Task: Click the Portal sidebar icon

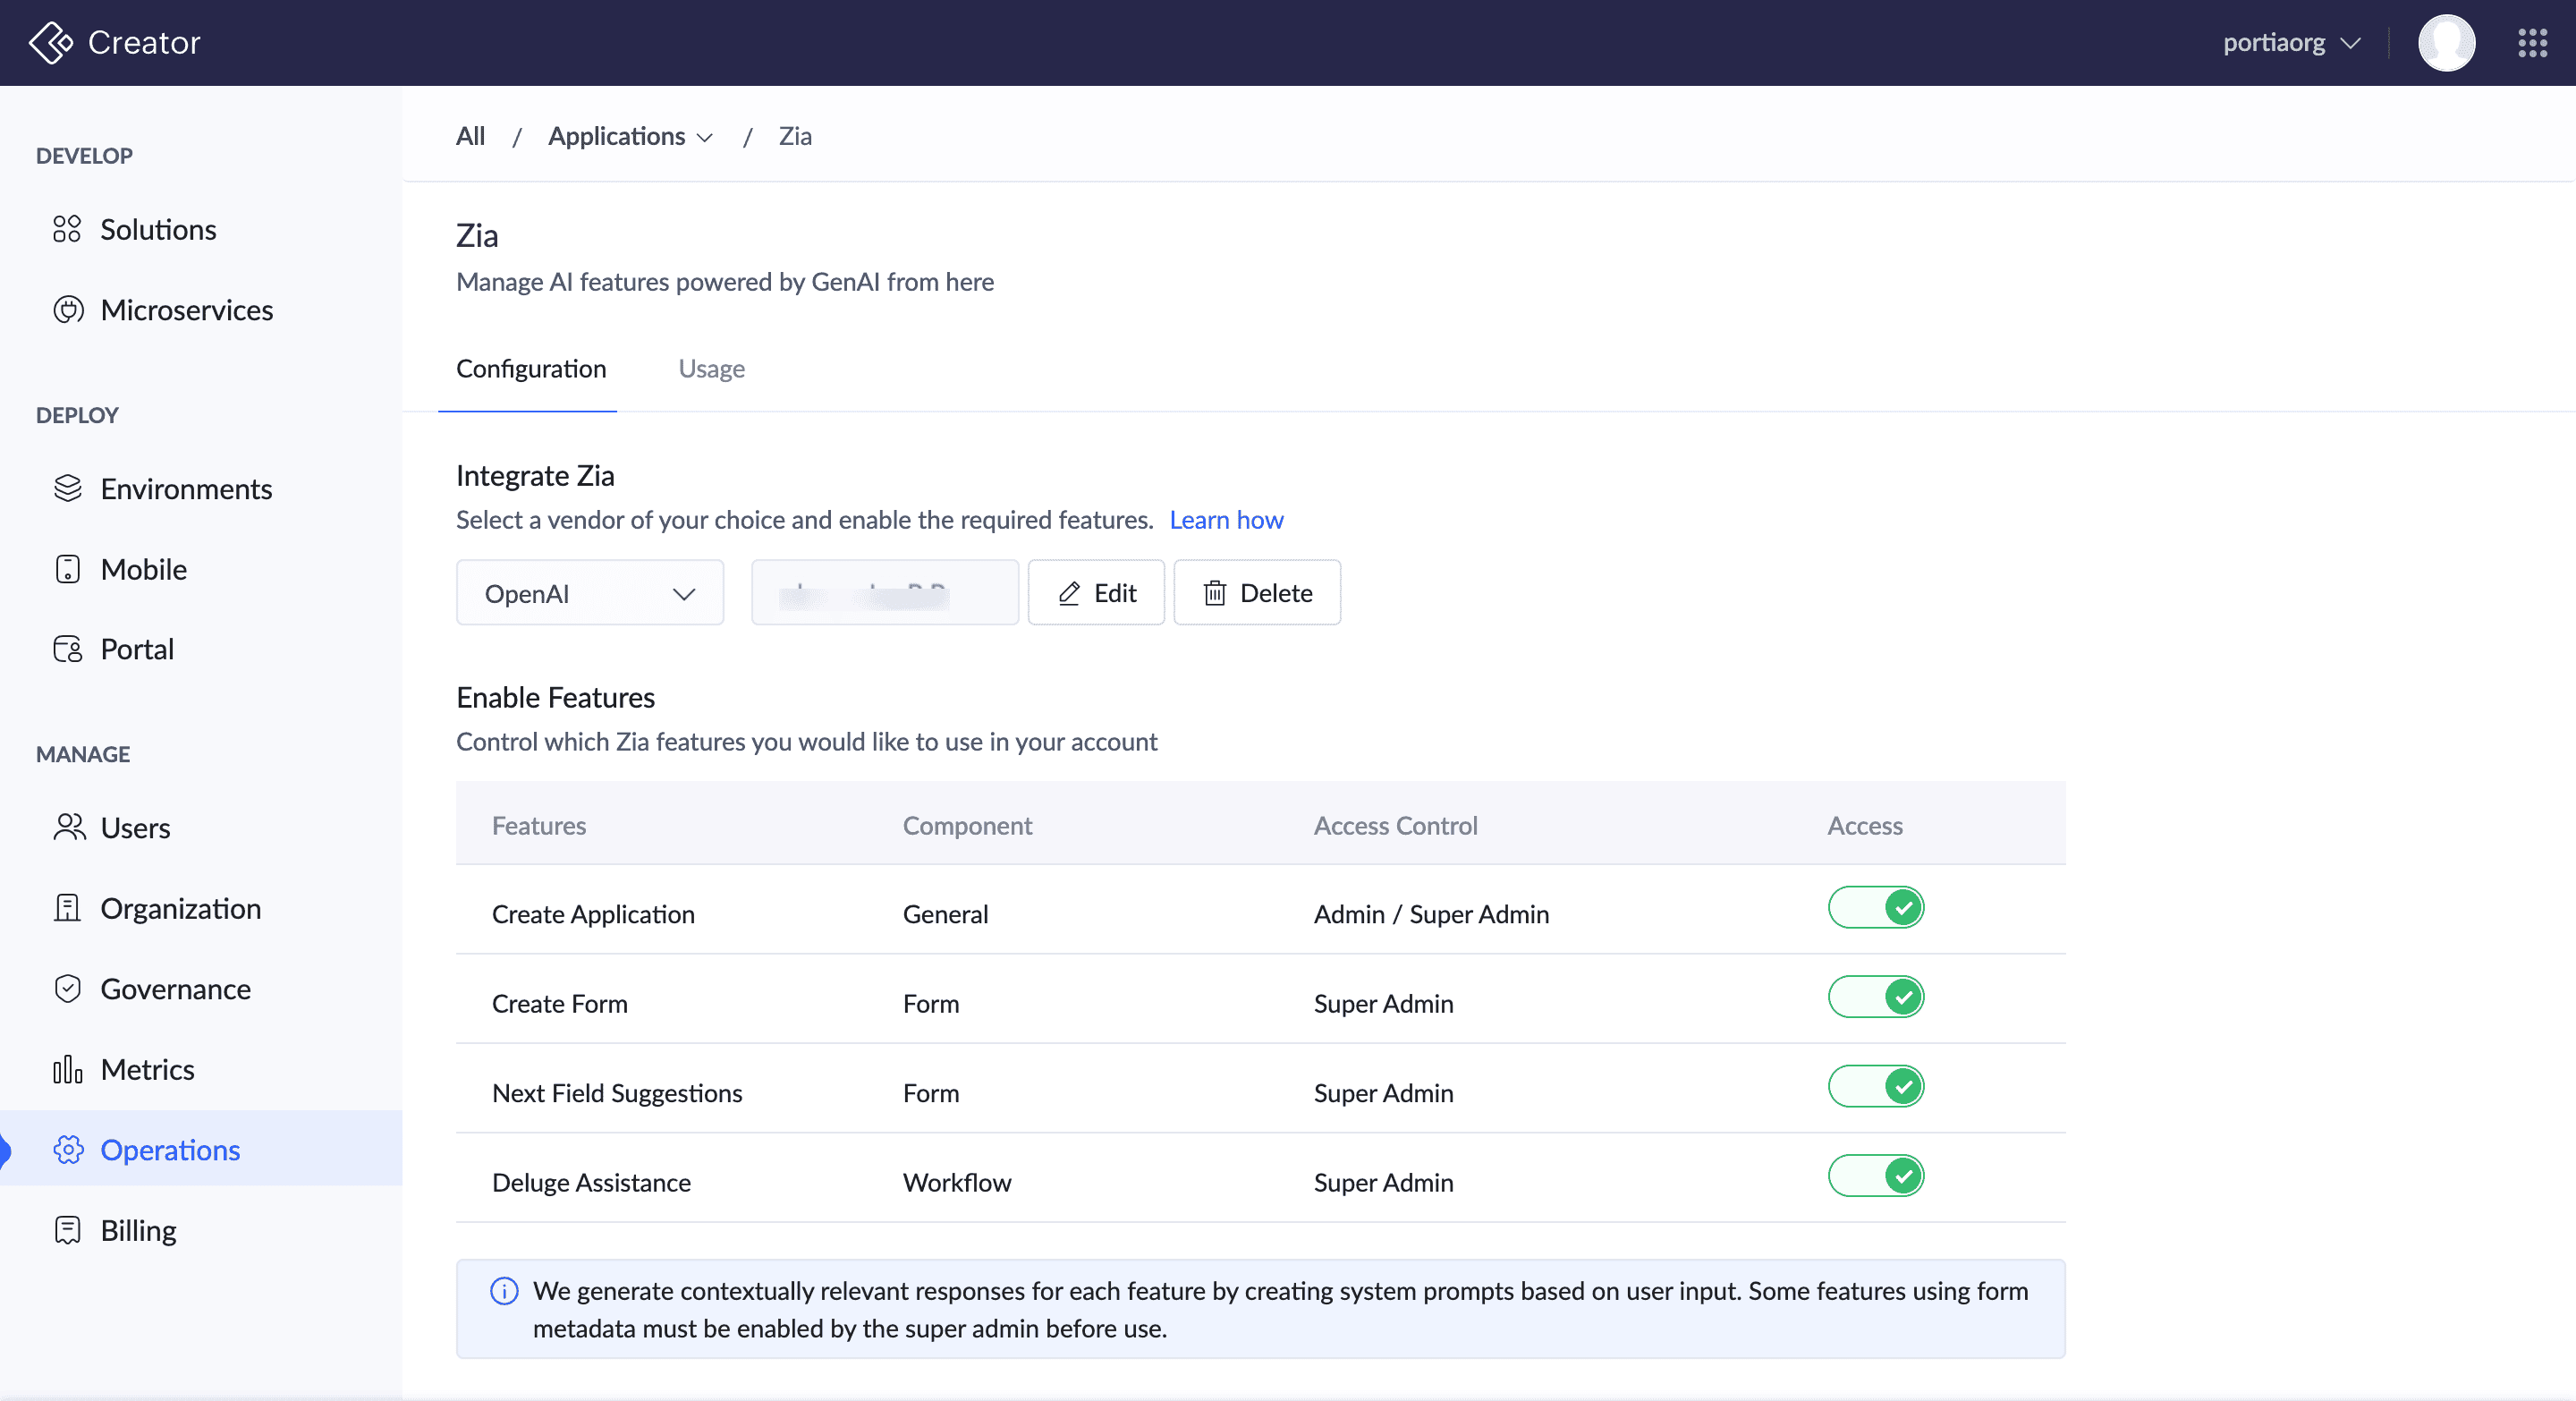Action: tap(68, 649)
